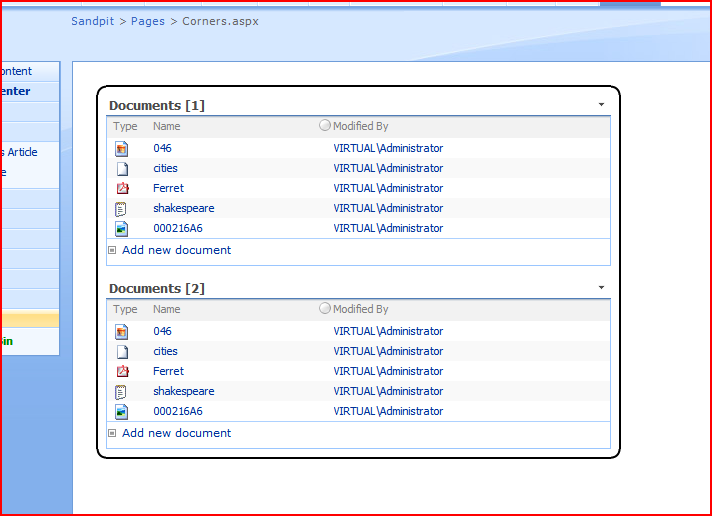Click the PDF icon next to Ferret in Documents [2]
Screen dimensions: 712x516
click(x=122, y=372)
